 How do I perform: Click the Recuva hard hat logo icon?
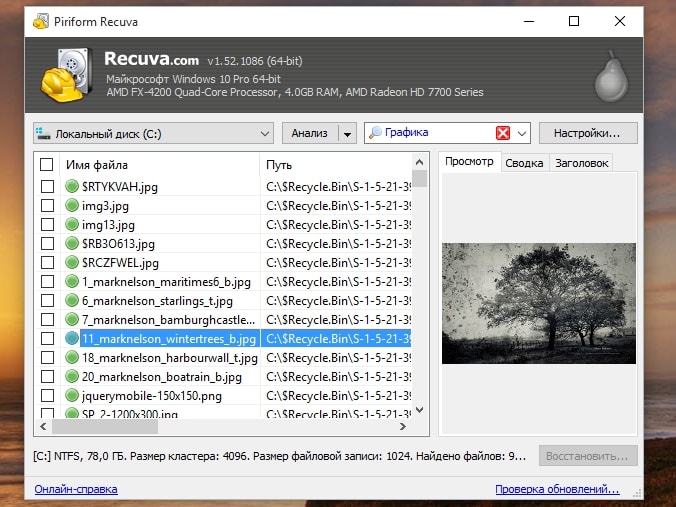coord(67,75)
